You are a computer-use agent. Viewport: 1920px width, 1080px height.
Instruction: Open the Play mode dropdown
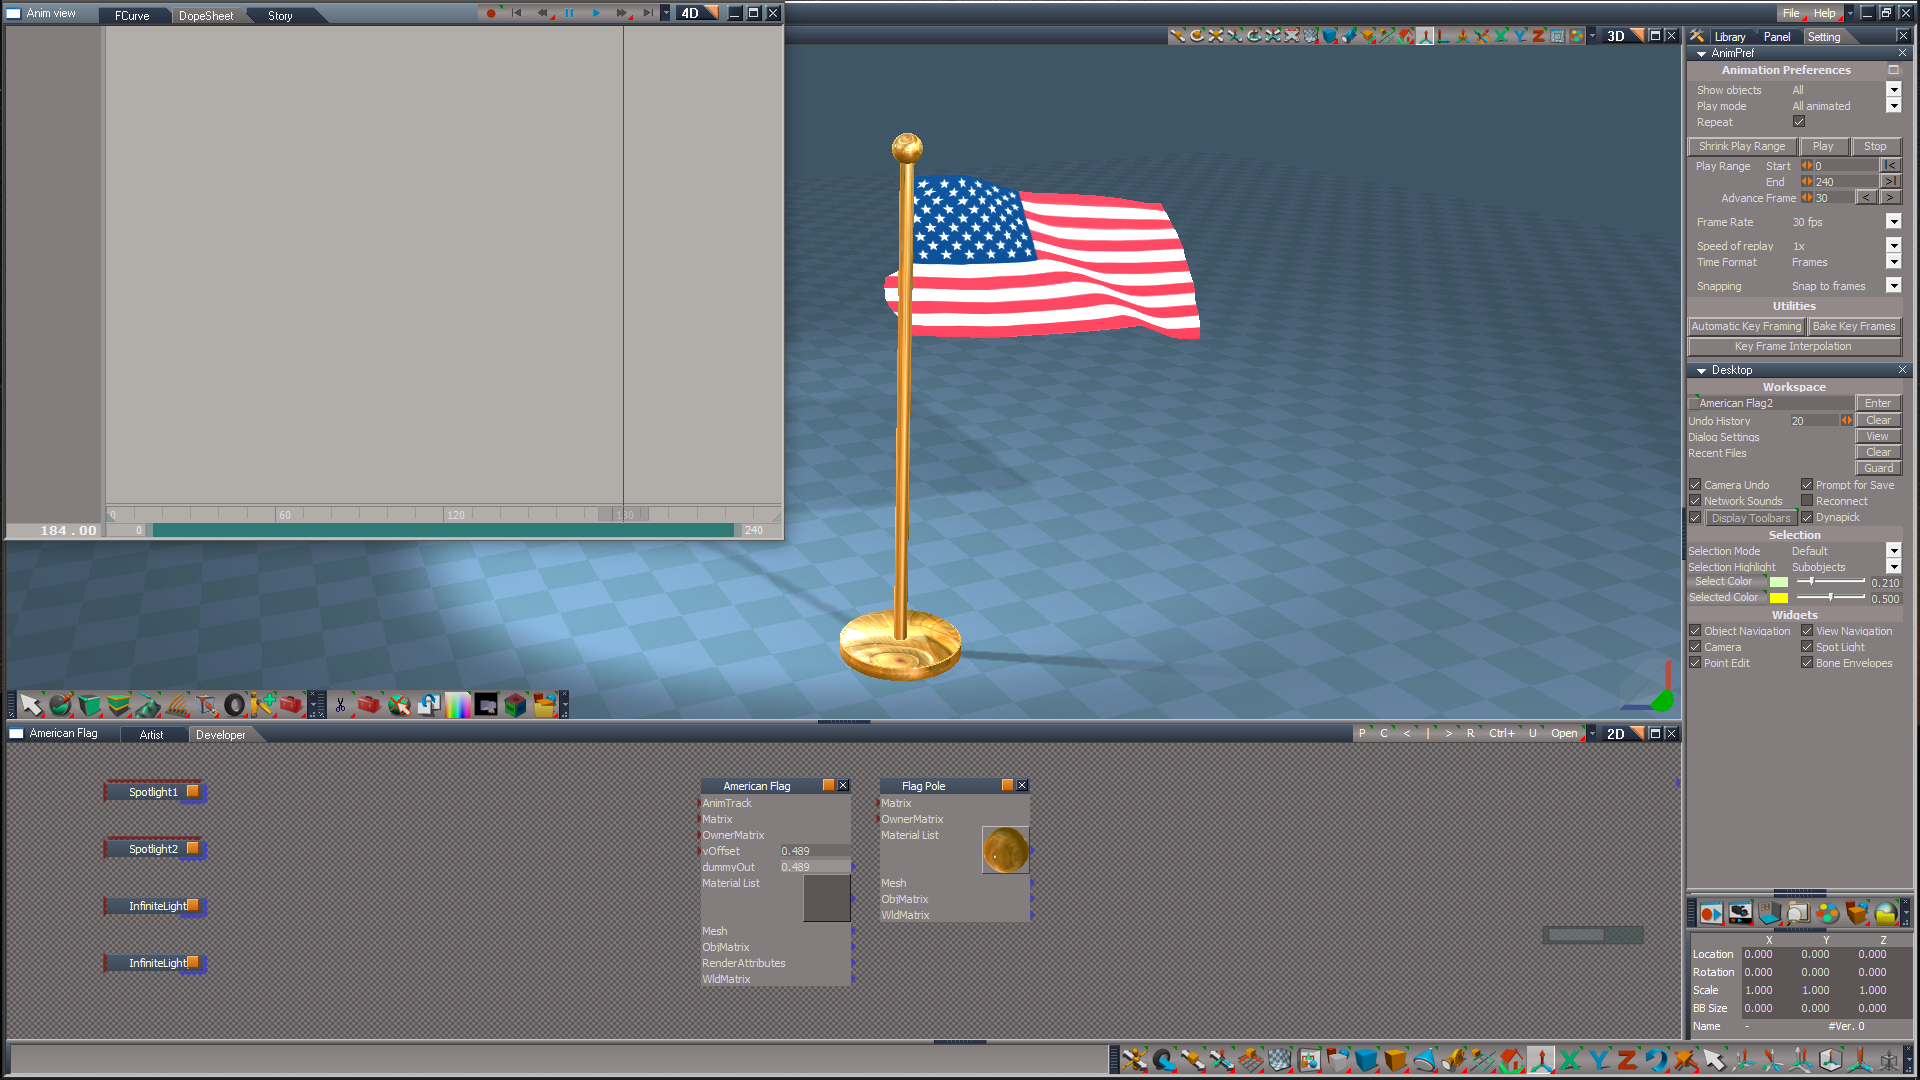point(1893,106)
